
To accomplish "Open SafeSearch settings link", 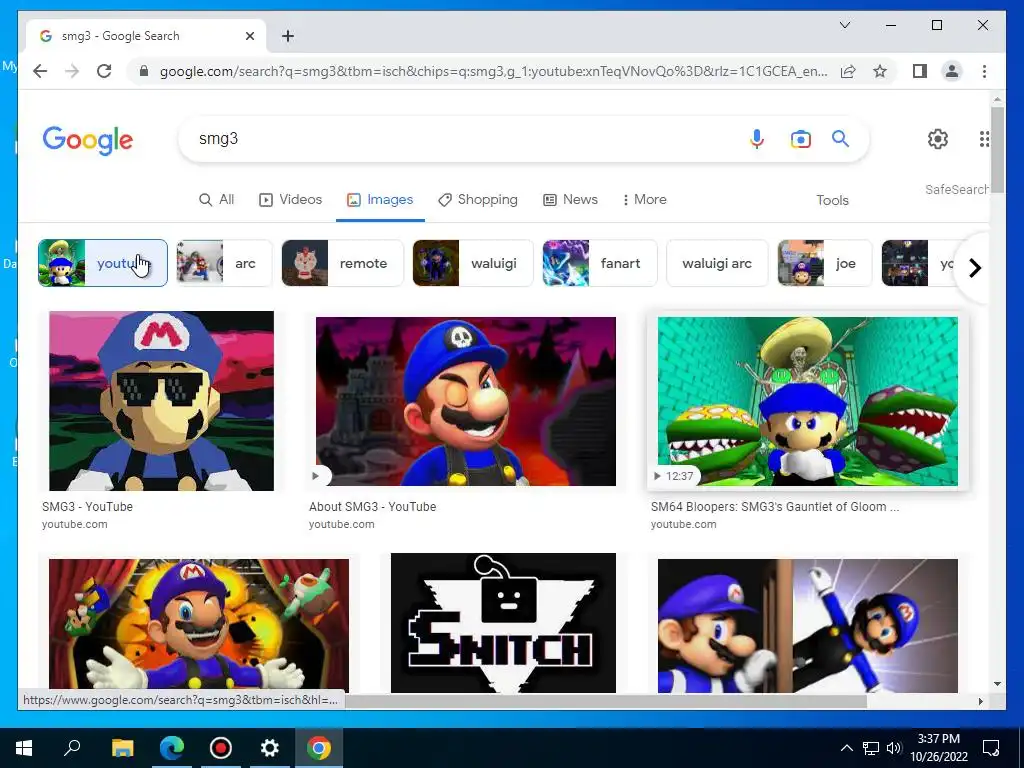I will point(956,189).
